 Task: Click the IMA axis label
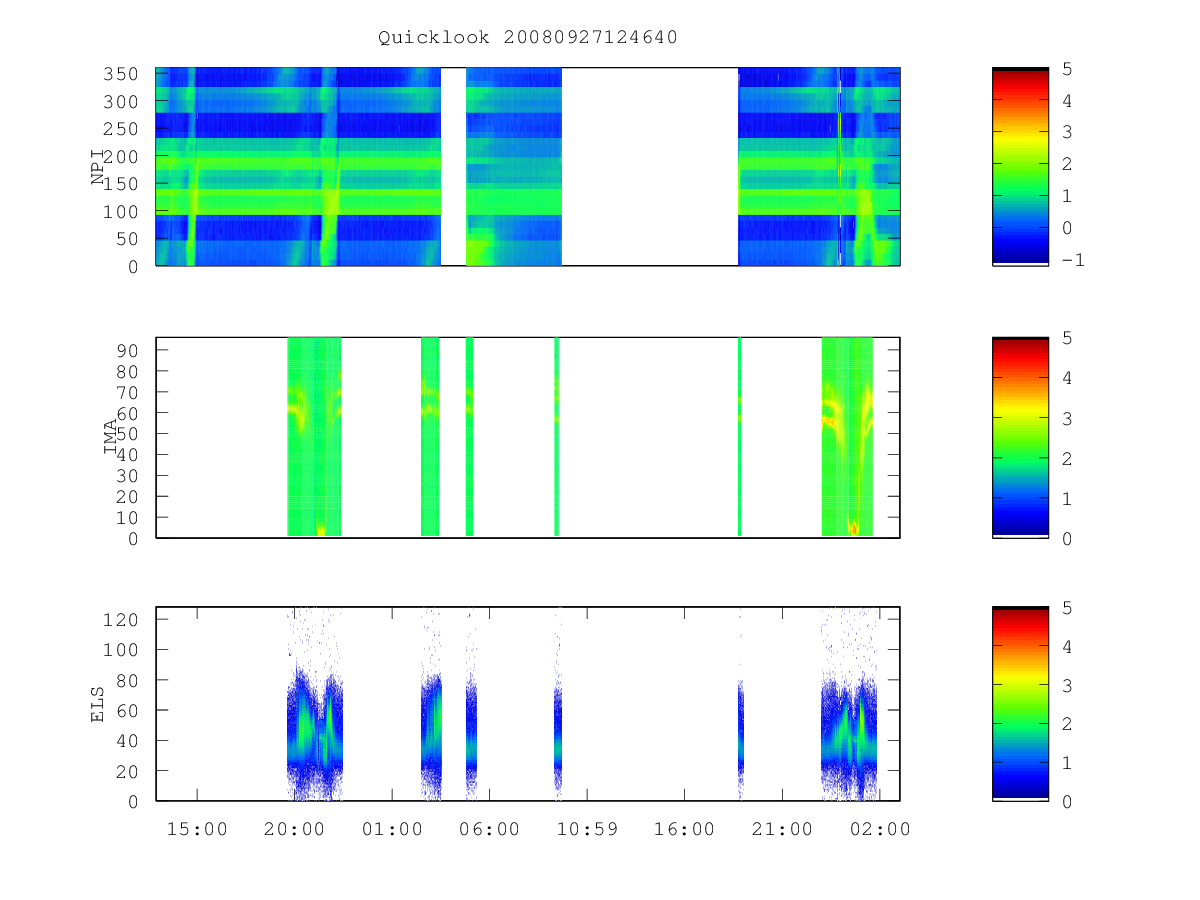(x=110, y=437)
